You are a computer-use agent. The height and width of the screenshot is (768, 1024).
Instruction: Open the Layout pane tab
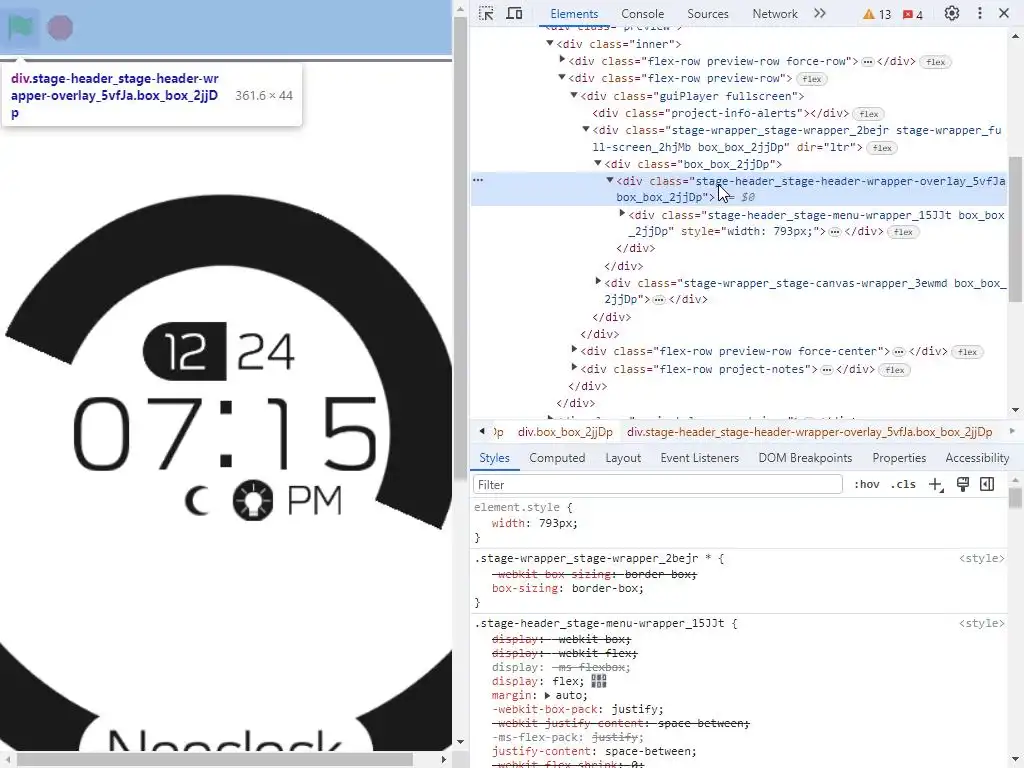pos(623,458)
